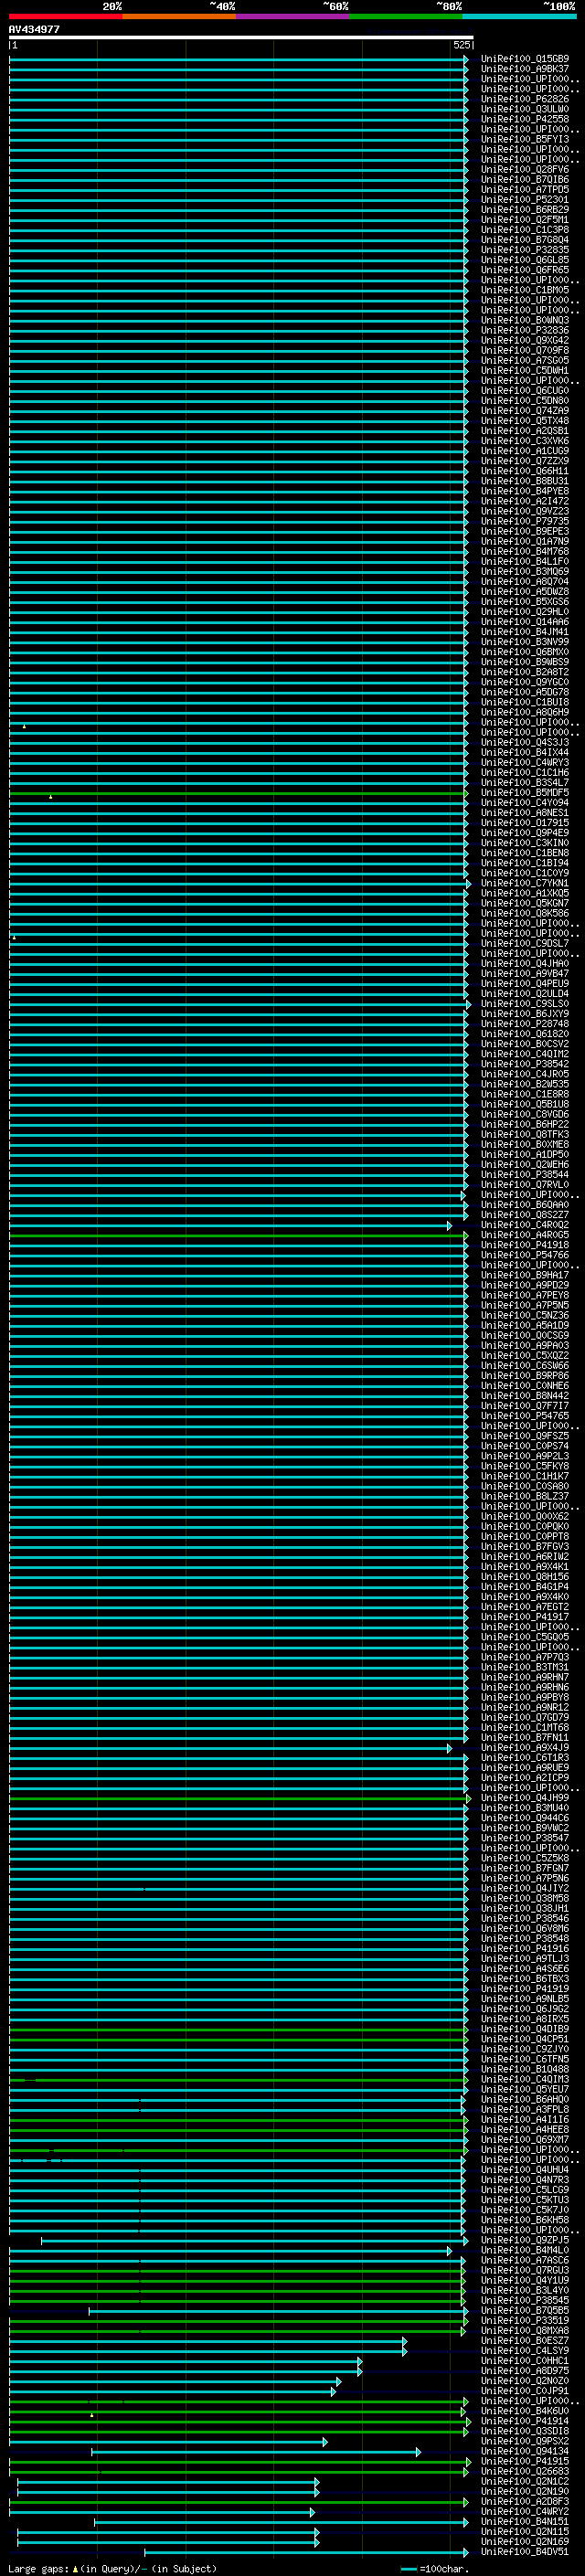Select the UniRef100_P38545 label

click(525, 2300)
